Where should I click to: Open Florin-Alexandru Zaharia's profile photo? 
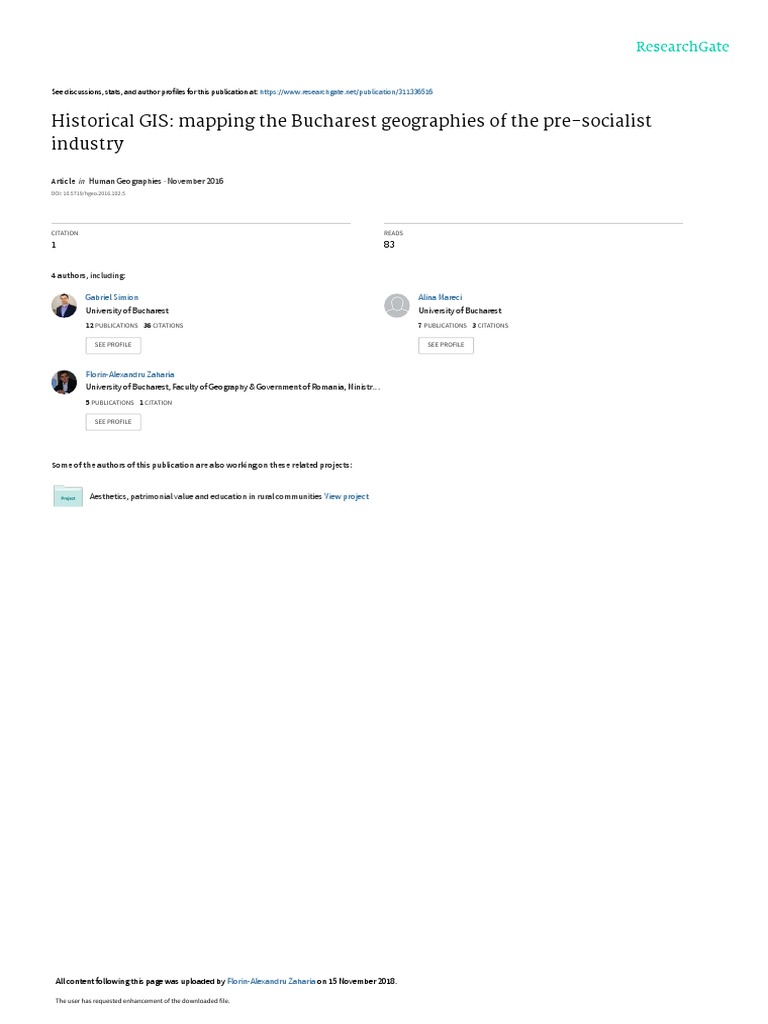64,382
